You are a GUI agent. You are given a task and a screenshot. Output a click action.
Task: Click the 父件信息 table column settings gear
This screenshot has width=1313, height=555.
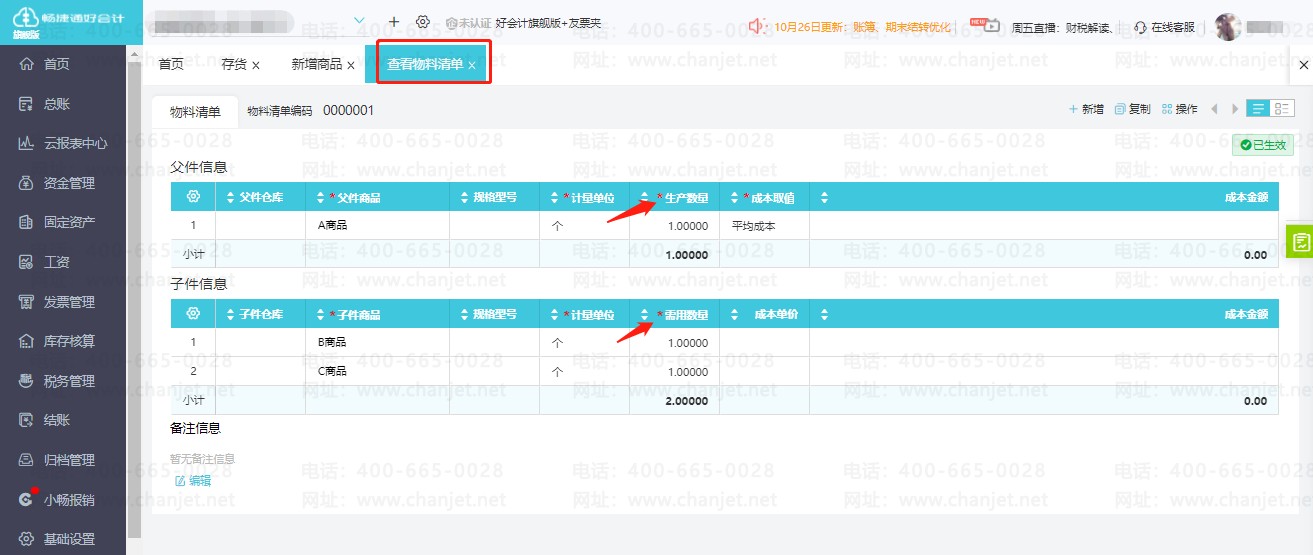[x=193, y=198]
